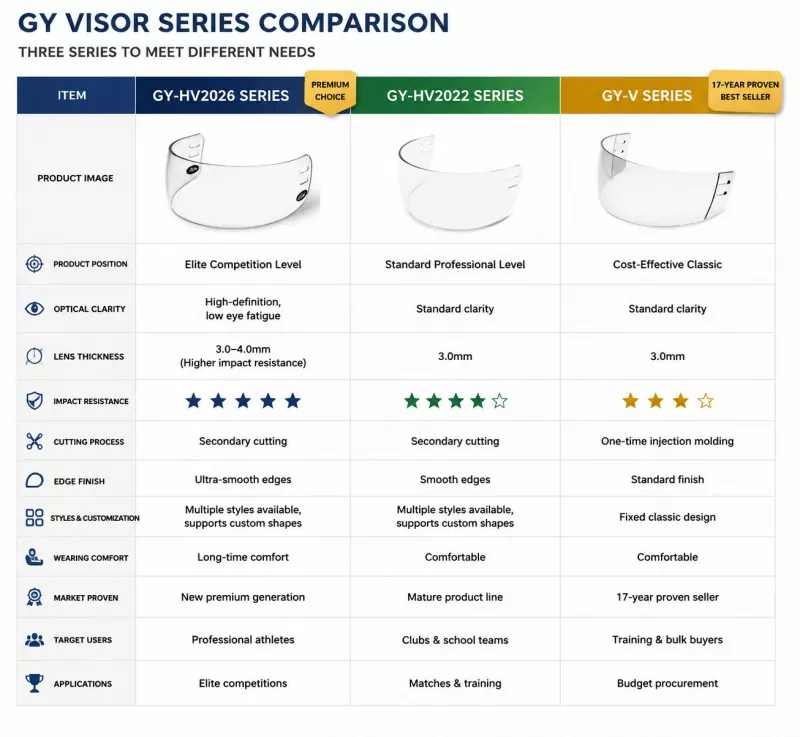Select the Cutting Process scissors icon
Viewport: 800px width, 737px height.
pyautogui.click(x=34, y=441)
